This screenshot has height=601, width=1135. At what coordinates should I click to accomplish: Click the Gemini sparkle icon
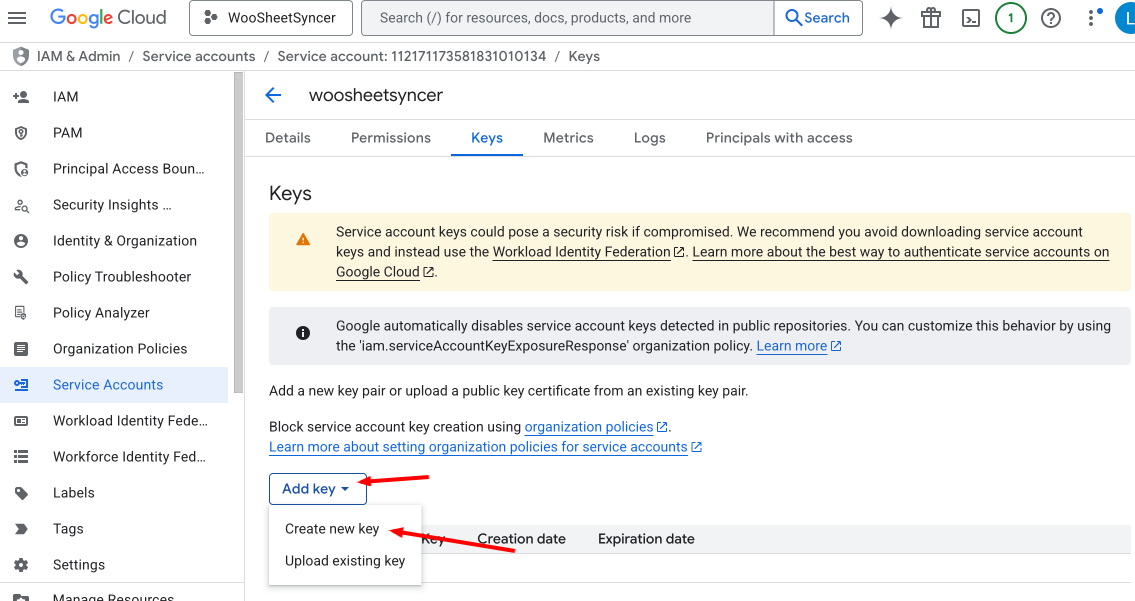point(890,18)
